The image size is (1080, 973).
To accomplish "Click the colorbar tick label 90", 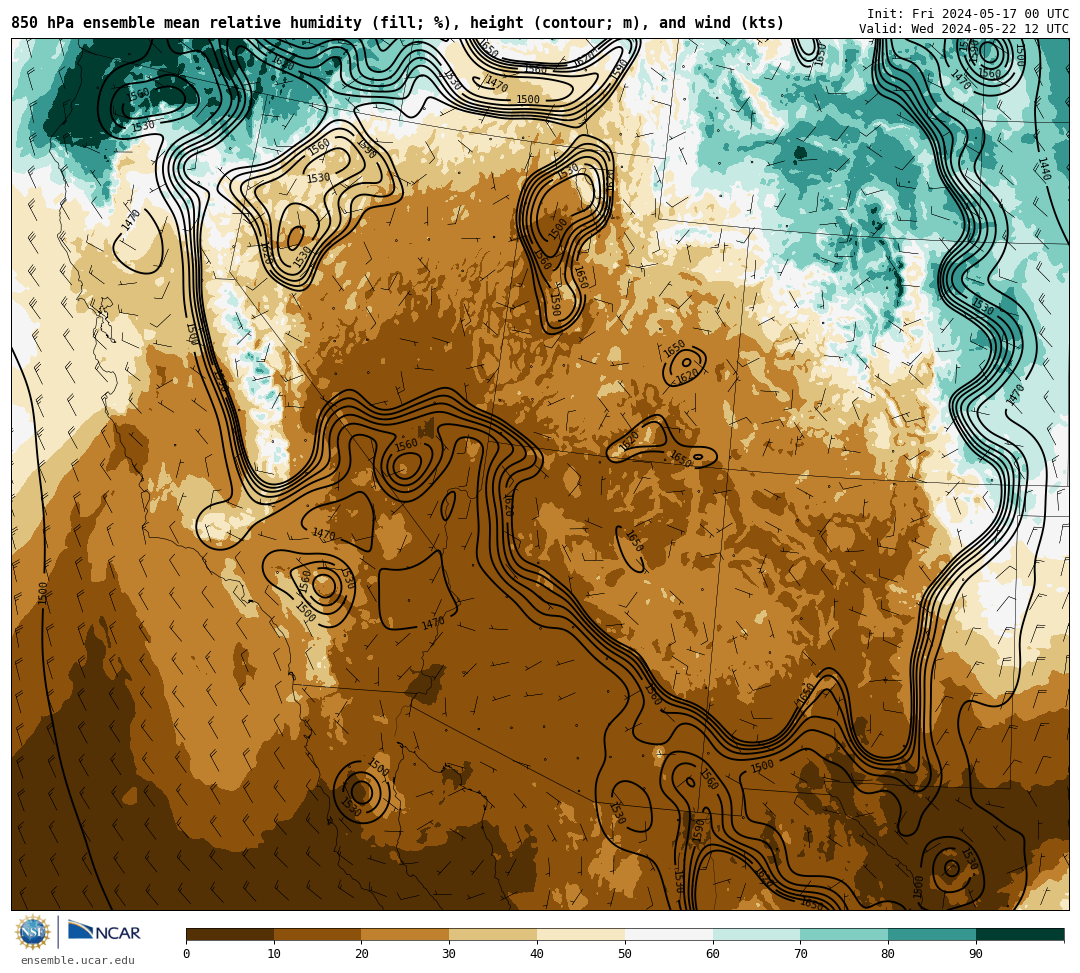I will point(976,954).
